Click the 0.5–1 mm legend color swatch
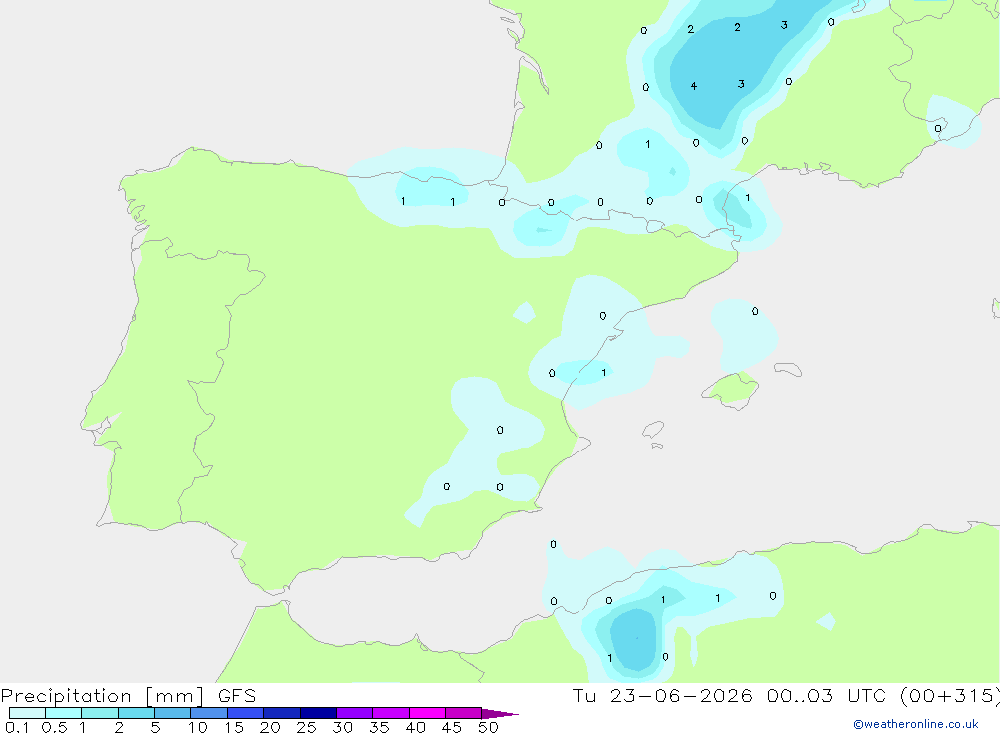This screenshot has width=1000, height=733. pyautogui.click(x=64, y=713)
